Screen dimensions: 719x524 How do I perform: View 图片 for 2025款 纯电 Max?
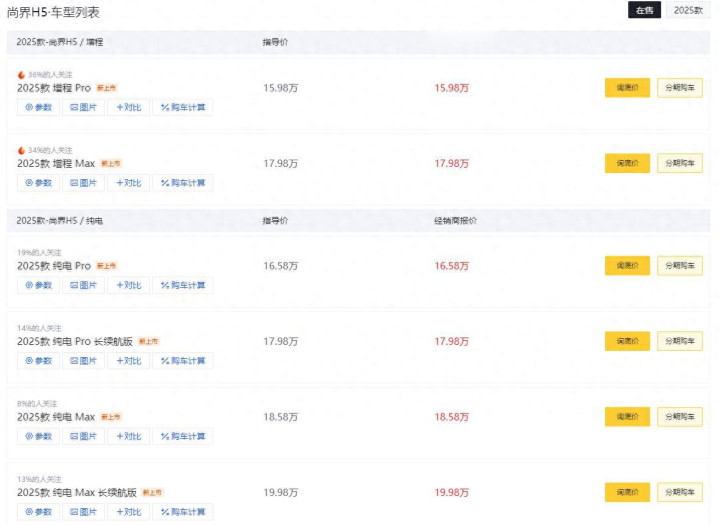tap(84, 436)
